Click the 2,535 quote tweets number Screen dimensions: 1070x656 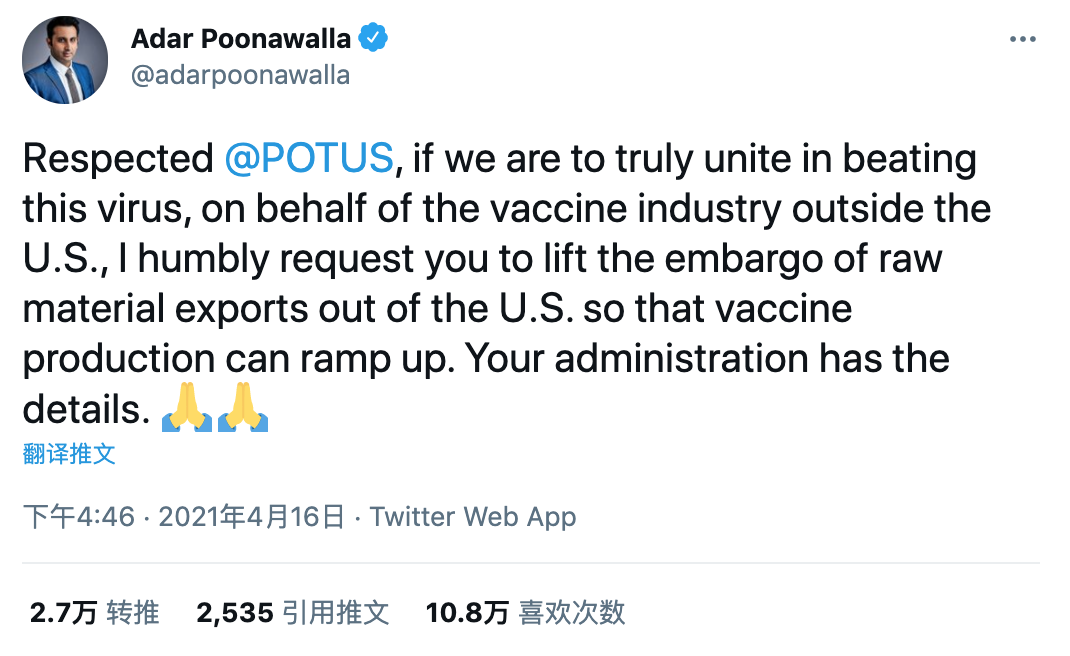tap(234, 612)
